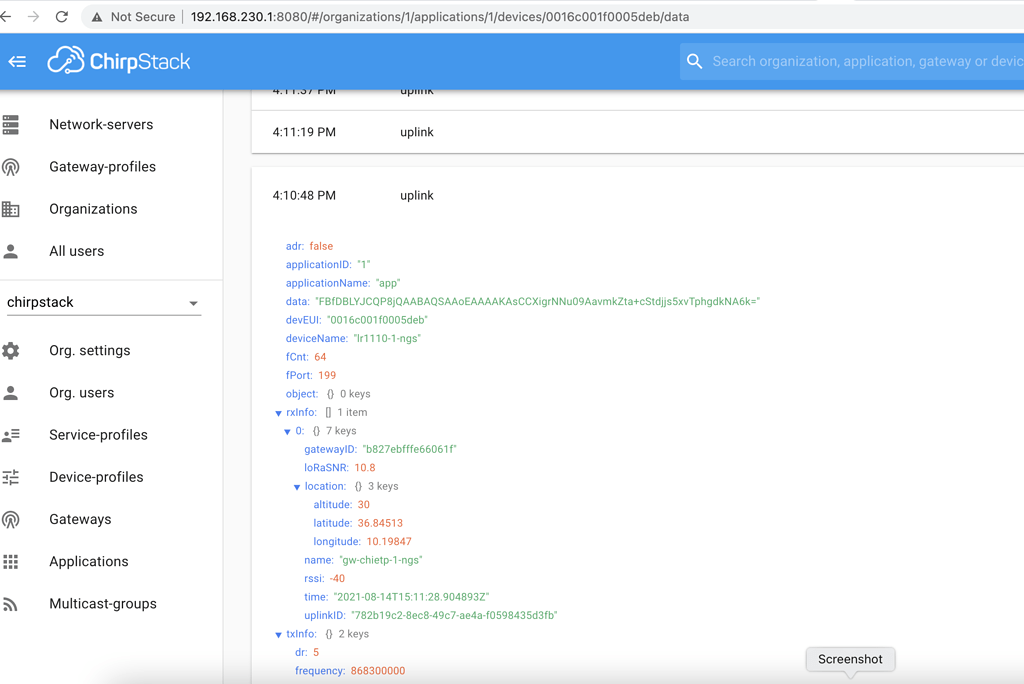Viewport: 1024px width, 684px height.
Task: Click the Multicast-groups feed icon
Action: click(11, 604)
